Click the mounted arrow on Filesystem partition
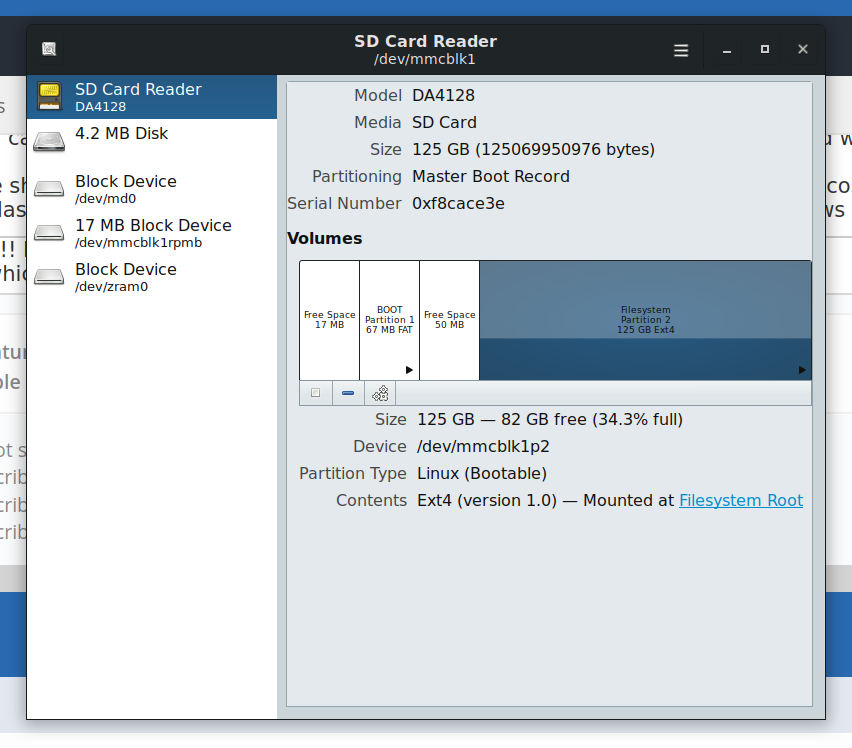 click(x=802, y=370)
